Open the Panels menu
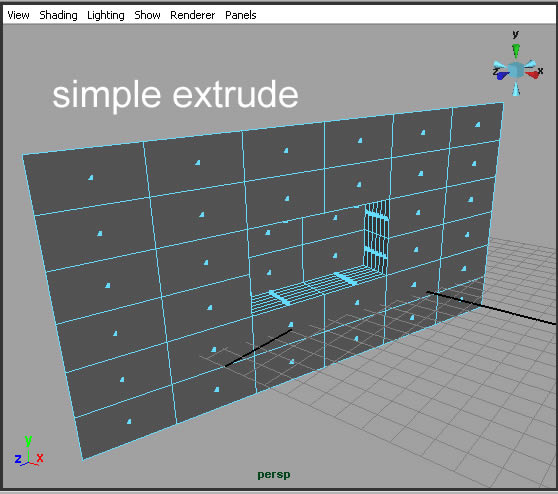Image resolution: width=558 pixels, height=494 pixels. coord(241,15)
